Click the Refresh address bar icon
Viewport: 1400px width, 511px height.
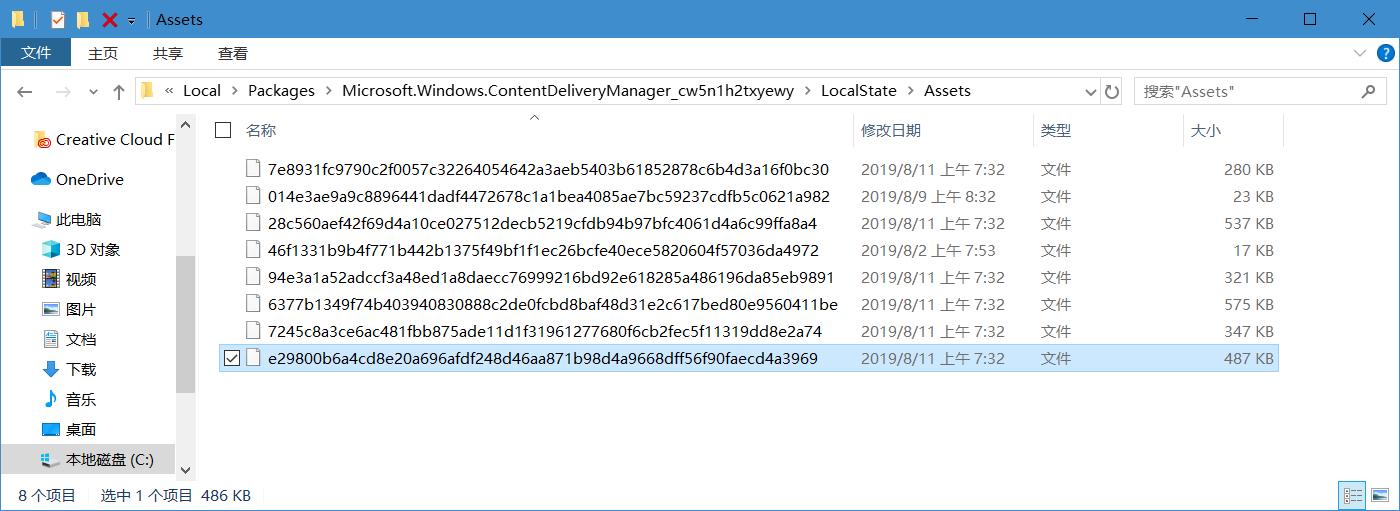[x=1112, y=92]
